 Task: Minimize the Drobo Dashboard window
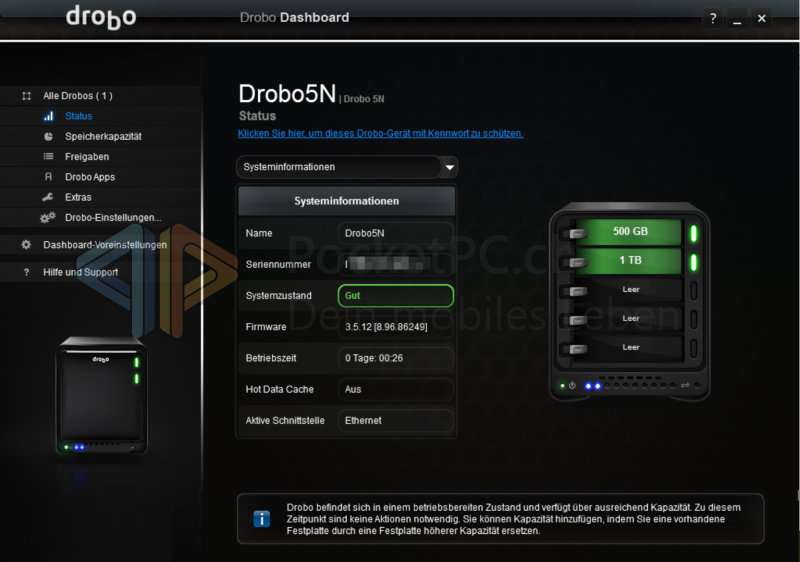coord(737,19)
